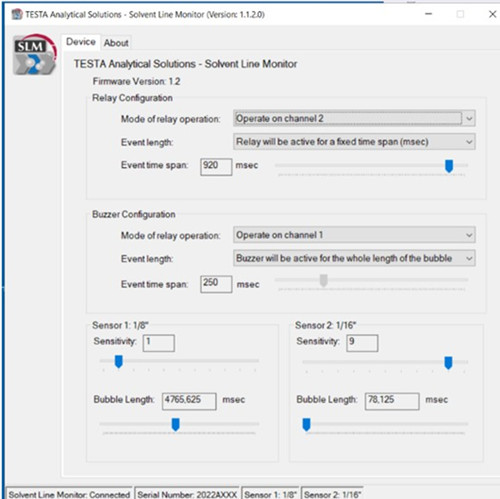The height and width of the screenshot is (499, 500).
Task: Click 'Sensor 2: 1/16"' group box label
Action: pos(326,325)
